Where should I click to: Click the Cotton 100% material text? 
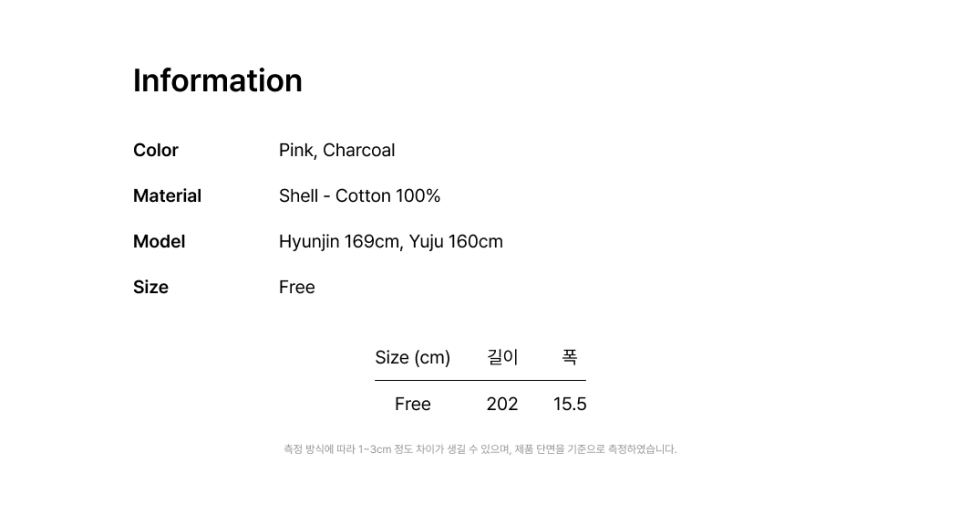(388, 196)
